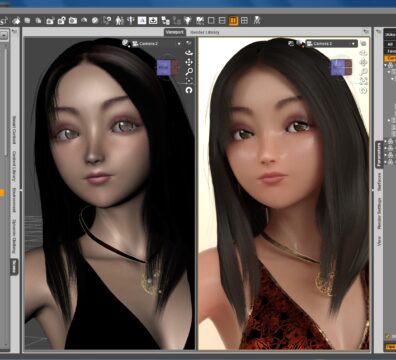
Task: Choose the single viewport layout icon
Action: click(211, 21)
